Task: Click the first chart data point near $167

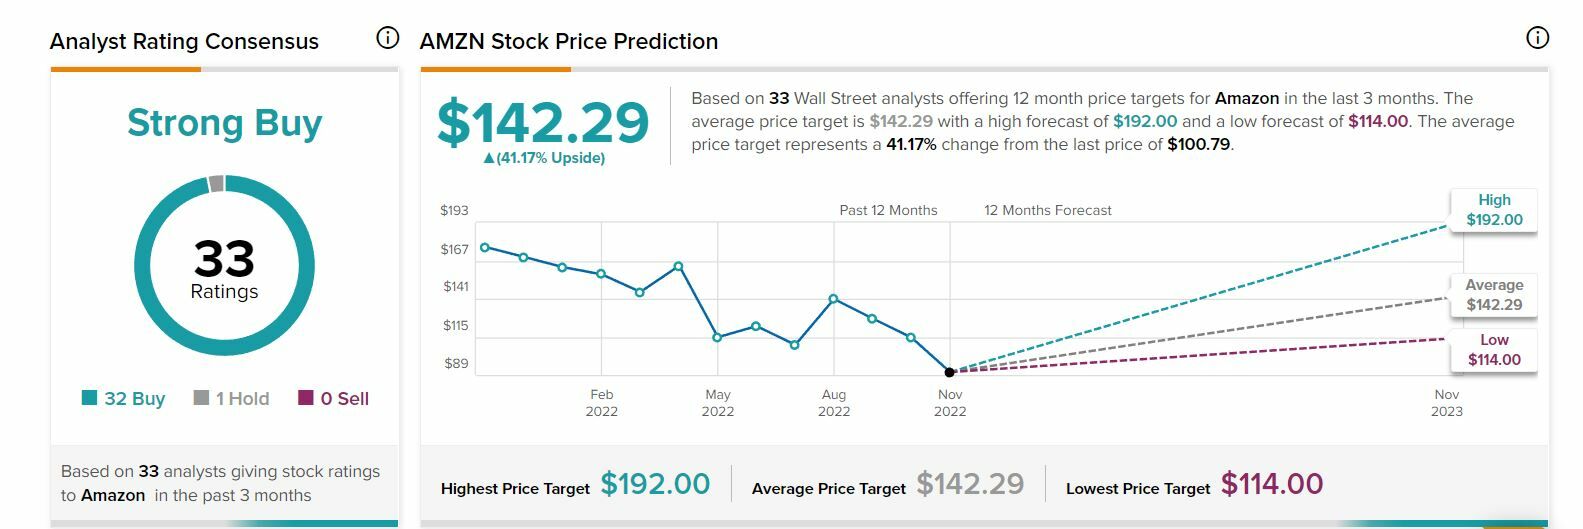Action: tap(484, 247)
